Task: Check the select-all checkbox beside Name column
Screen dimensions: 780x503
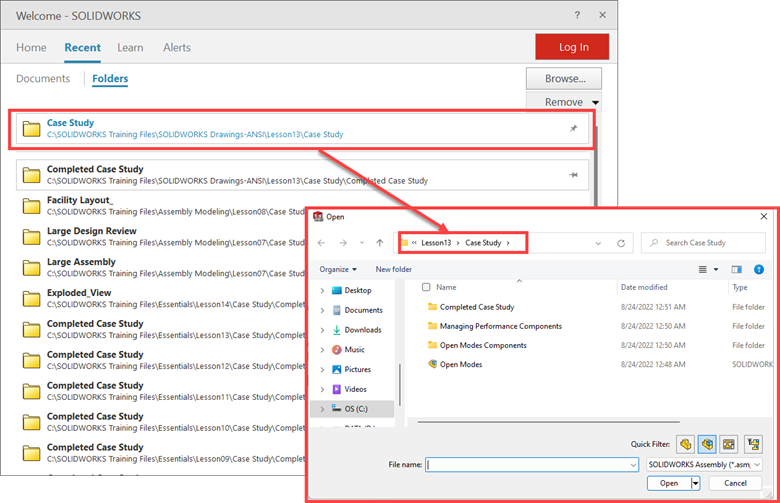Action: (x=426, y=287)
